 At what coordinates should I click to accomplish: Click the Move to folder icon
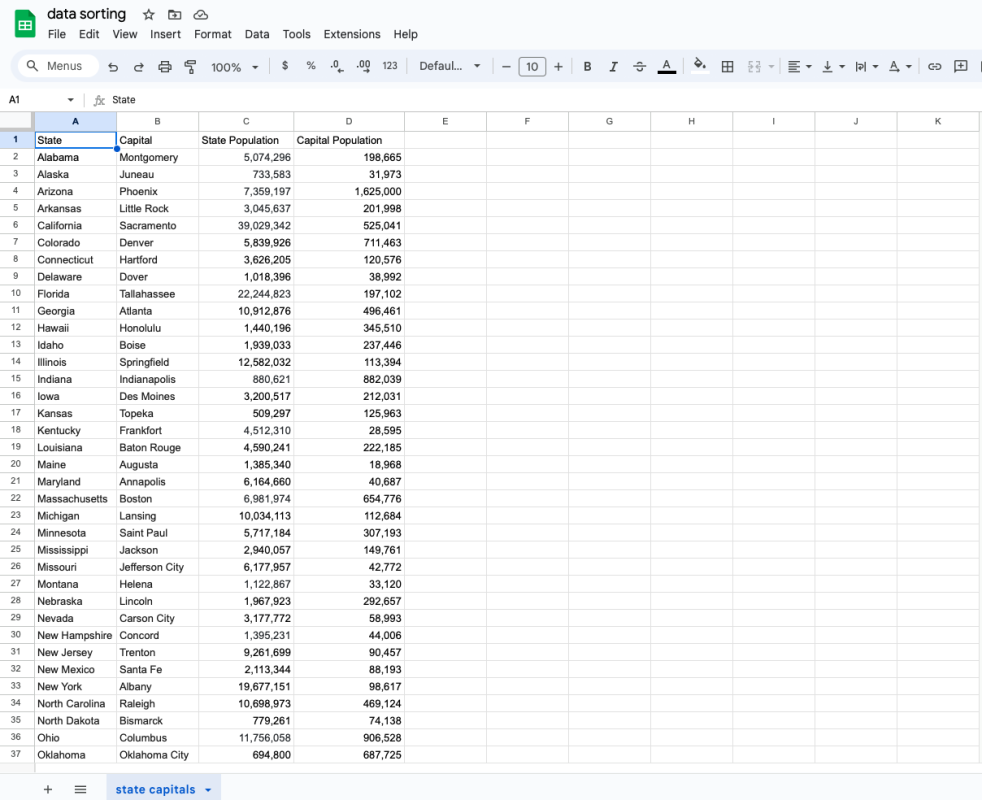coord(175,14)
